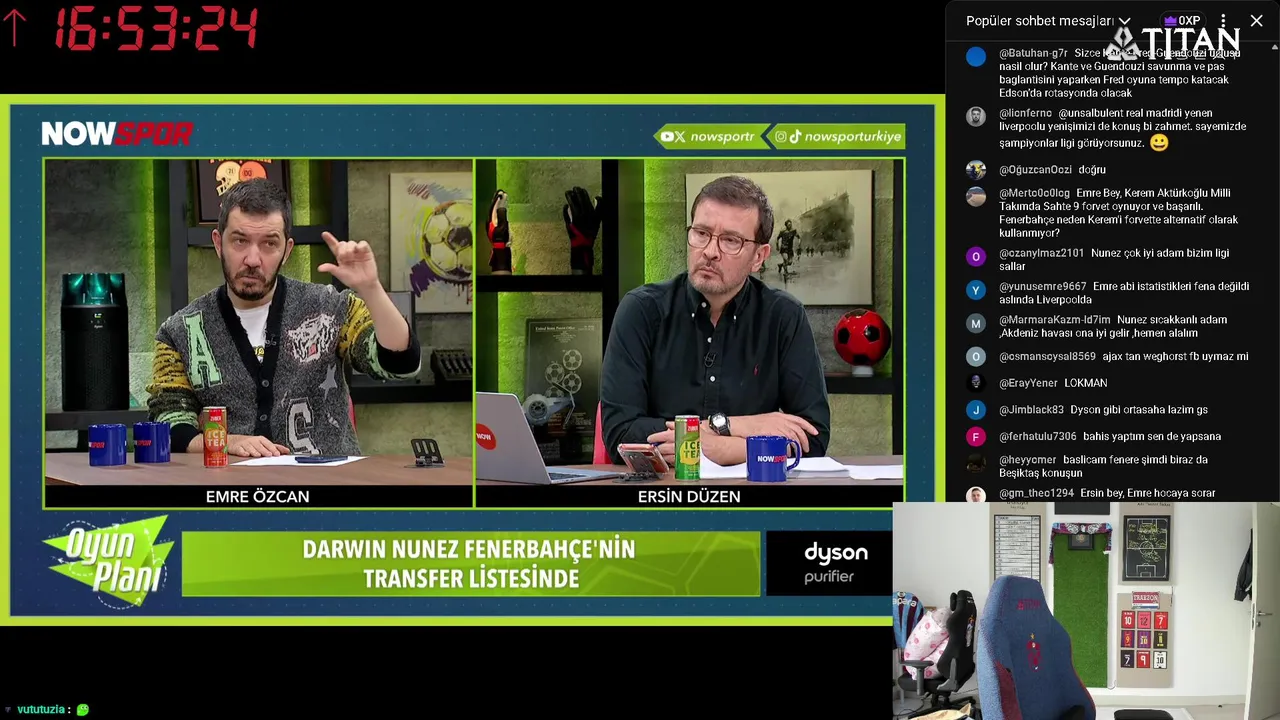This screenshot has width=1280, height=720.
Task: Click the 'J' avatar of @Jimblack83
Action: (976, 410)
